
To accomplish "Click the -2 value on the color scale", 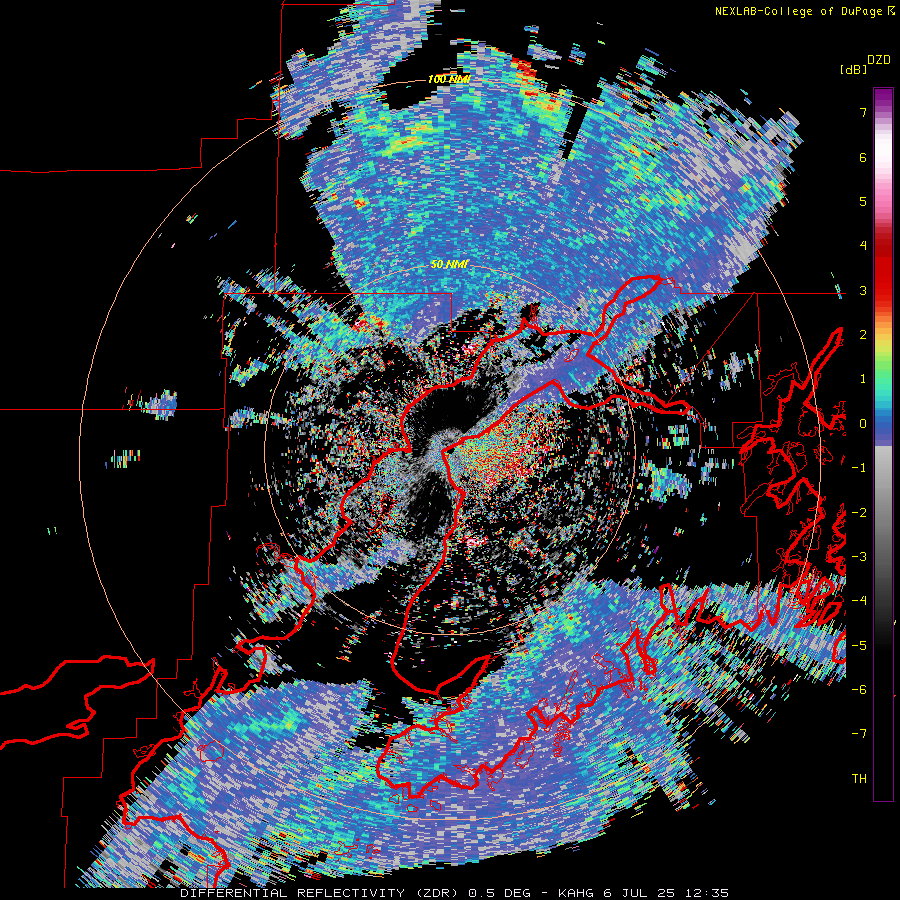I will [x=859, y=513].
